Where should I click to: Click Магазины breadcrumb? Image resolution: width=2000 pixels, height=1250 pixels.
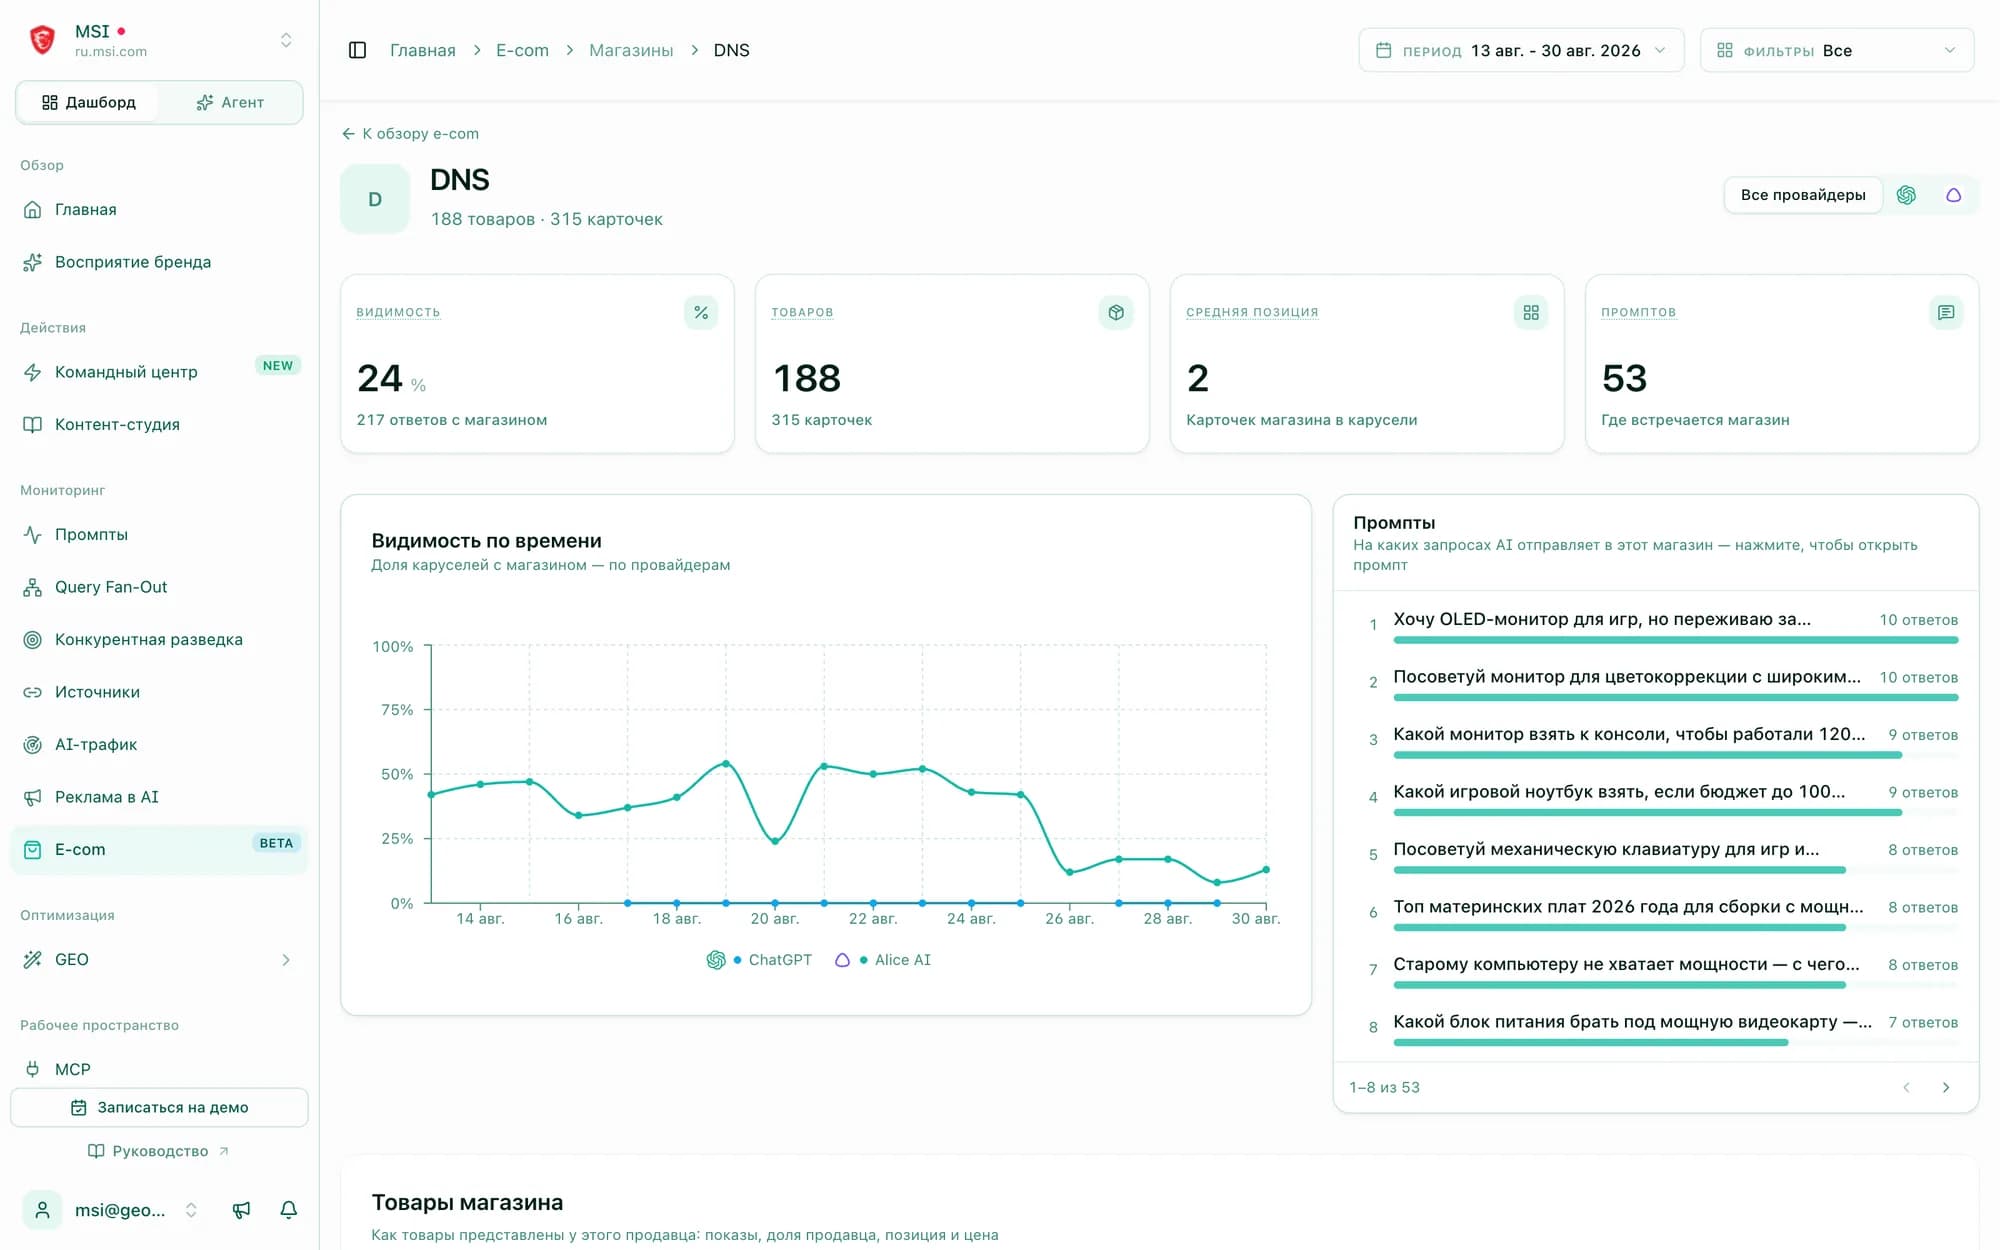(631, 50)
